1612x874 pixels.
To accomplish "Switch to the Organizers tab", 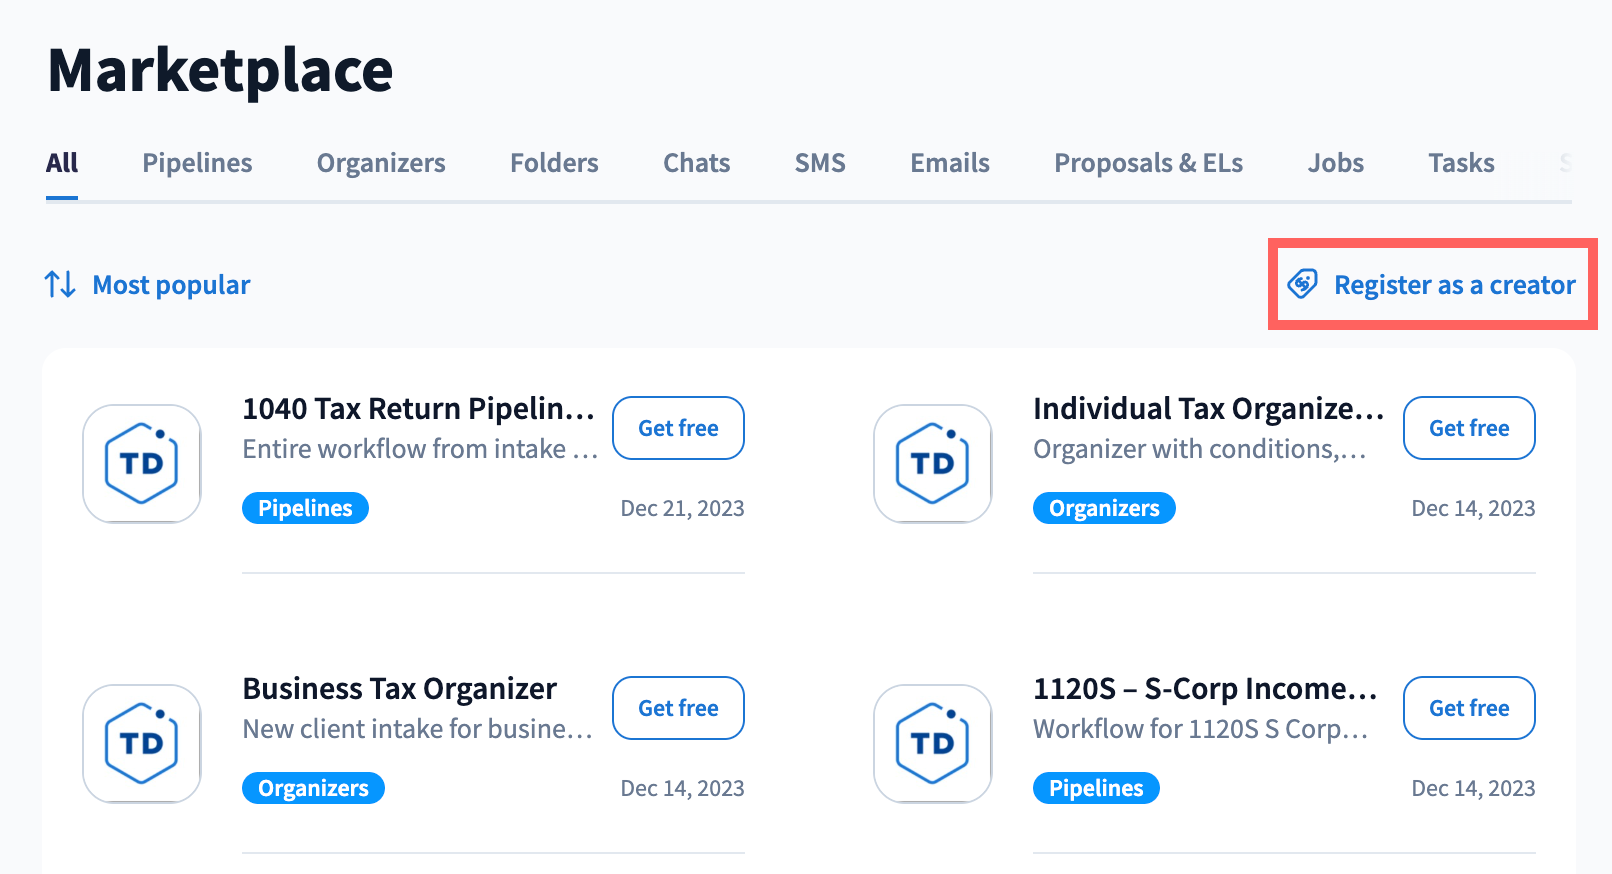I will [381, 163].
